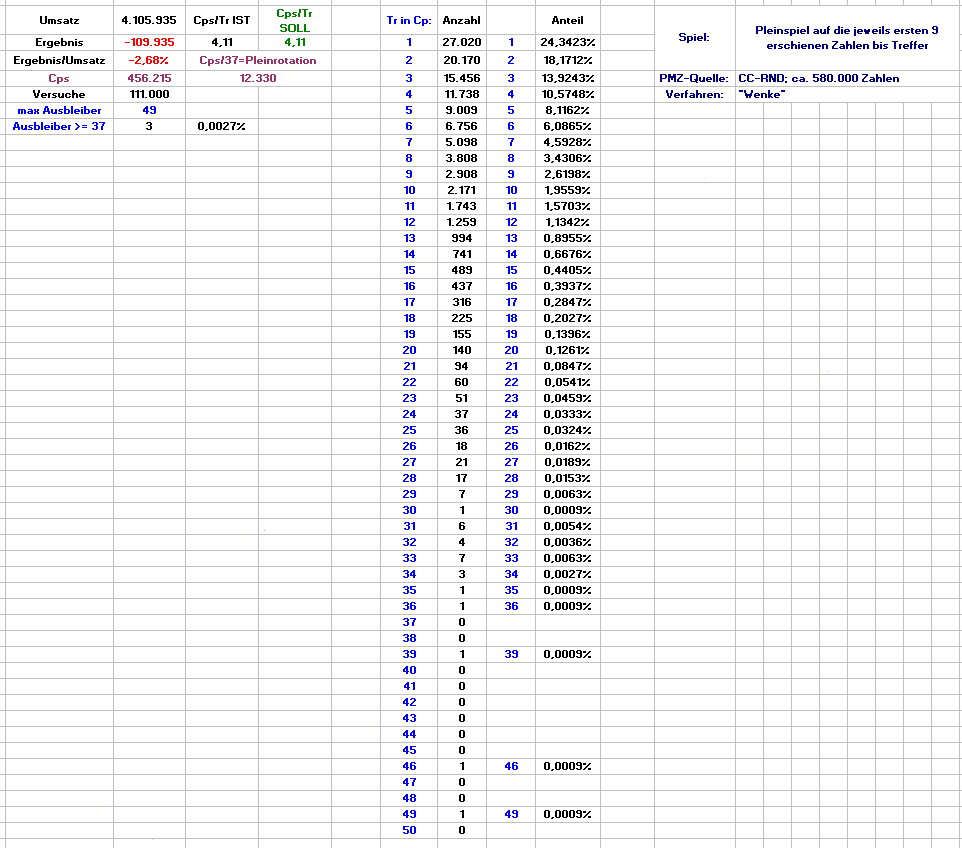The width and height of the screenshot is (962, 848).
Task: Click the Anzahl cell 437
Action: [461, 286]
